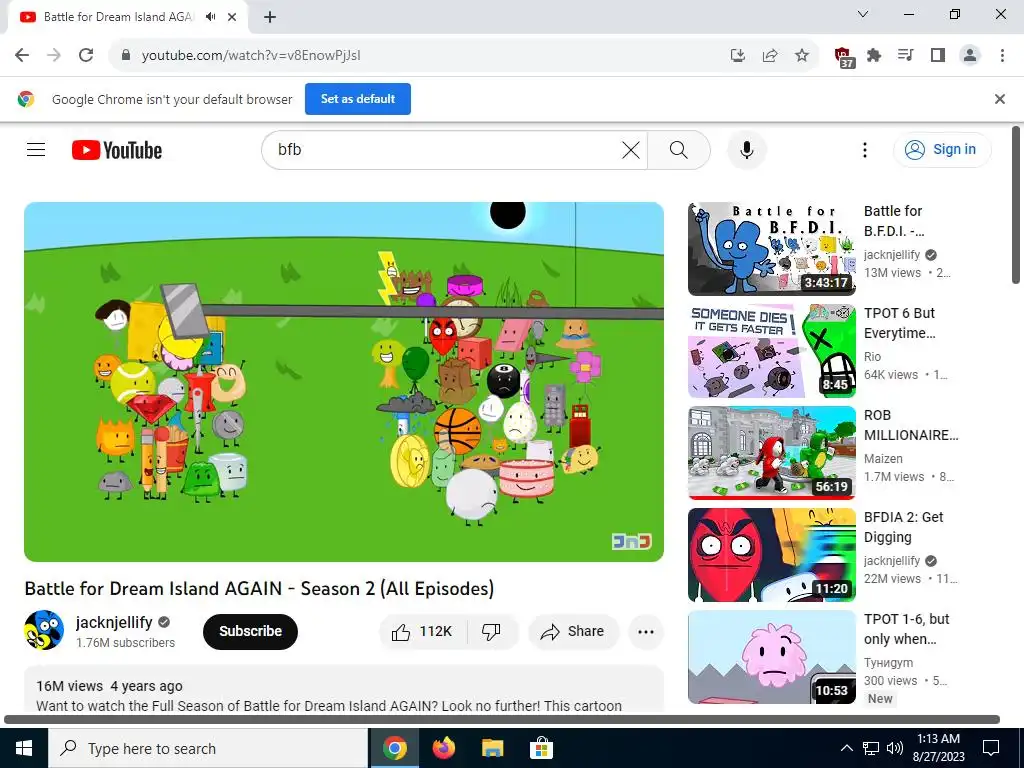This screenshot has width=1024, height=768.
Task: Click the vertical page scrollbar
Action: click(1017, 205)
